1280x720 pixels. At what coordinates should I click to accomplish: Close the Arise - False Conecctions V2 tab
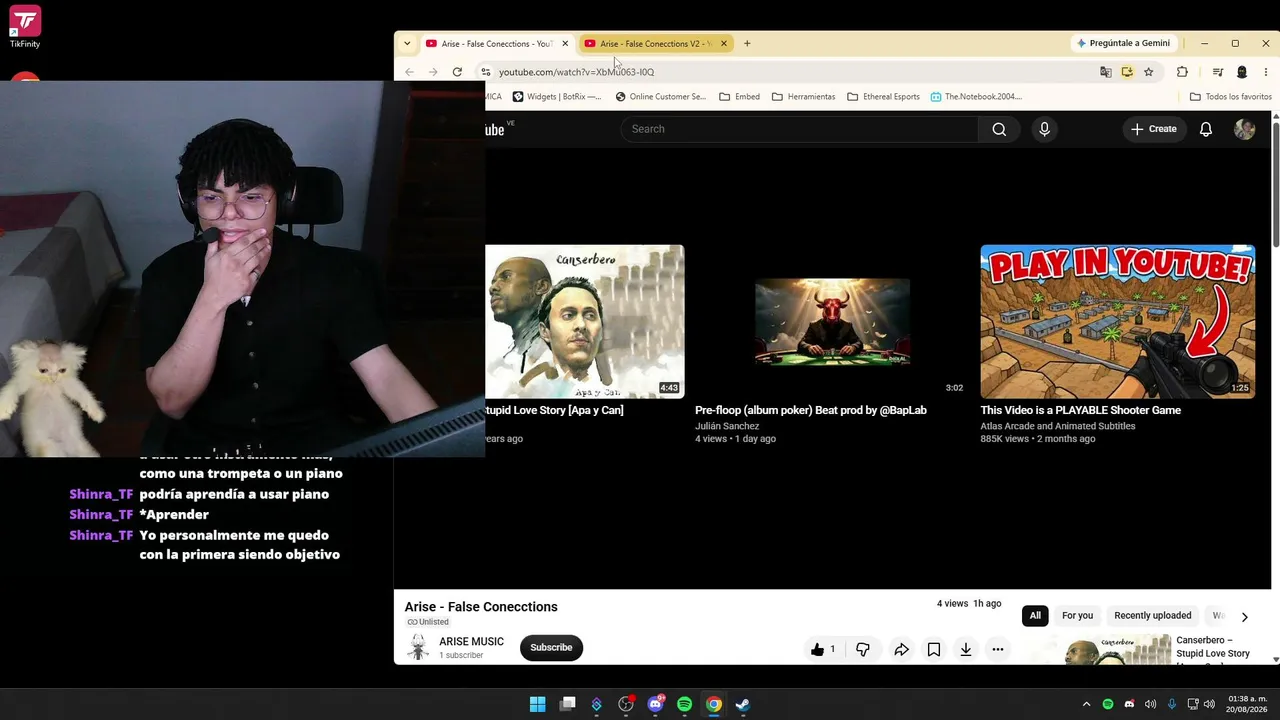tap(723, 44)
